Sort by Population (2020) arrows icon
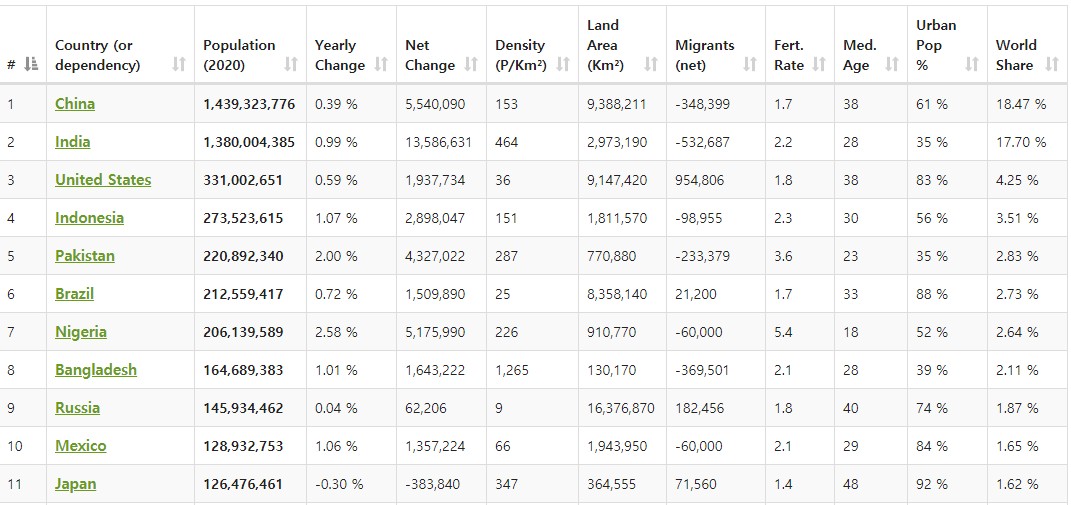This screenshot has height=505, width=1071. coord(291,65)
